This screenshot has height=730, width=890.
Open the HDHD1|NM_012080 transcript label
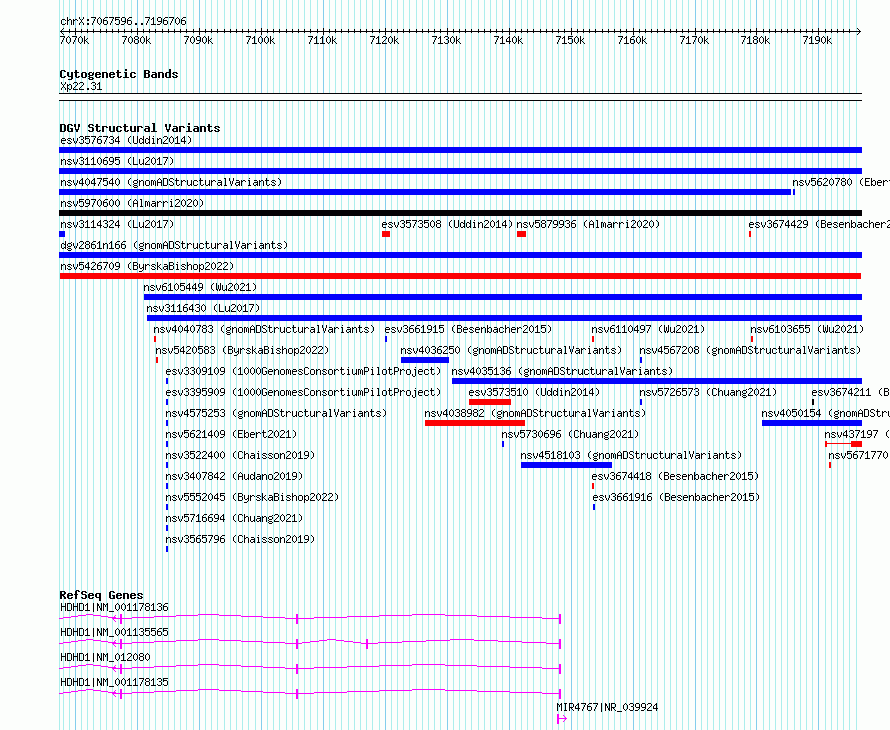click(x=105, y=657)
